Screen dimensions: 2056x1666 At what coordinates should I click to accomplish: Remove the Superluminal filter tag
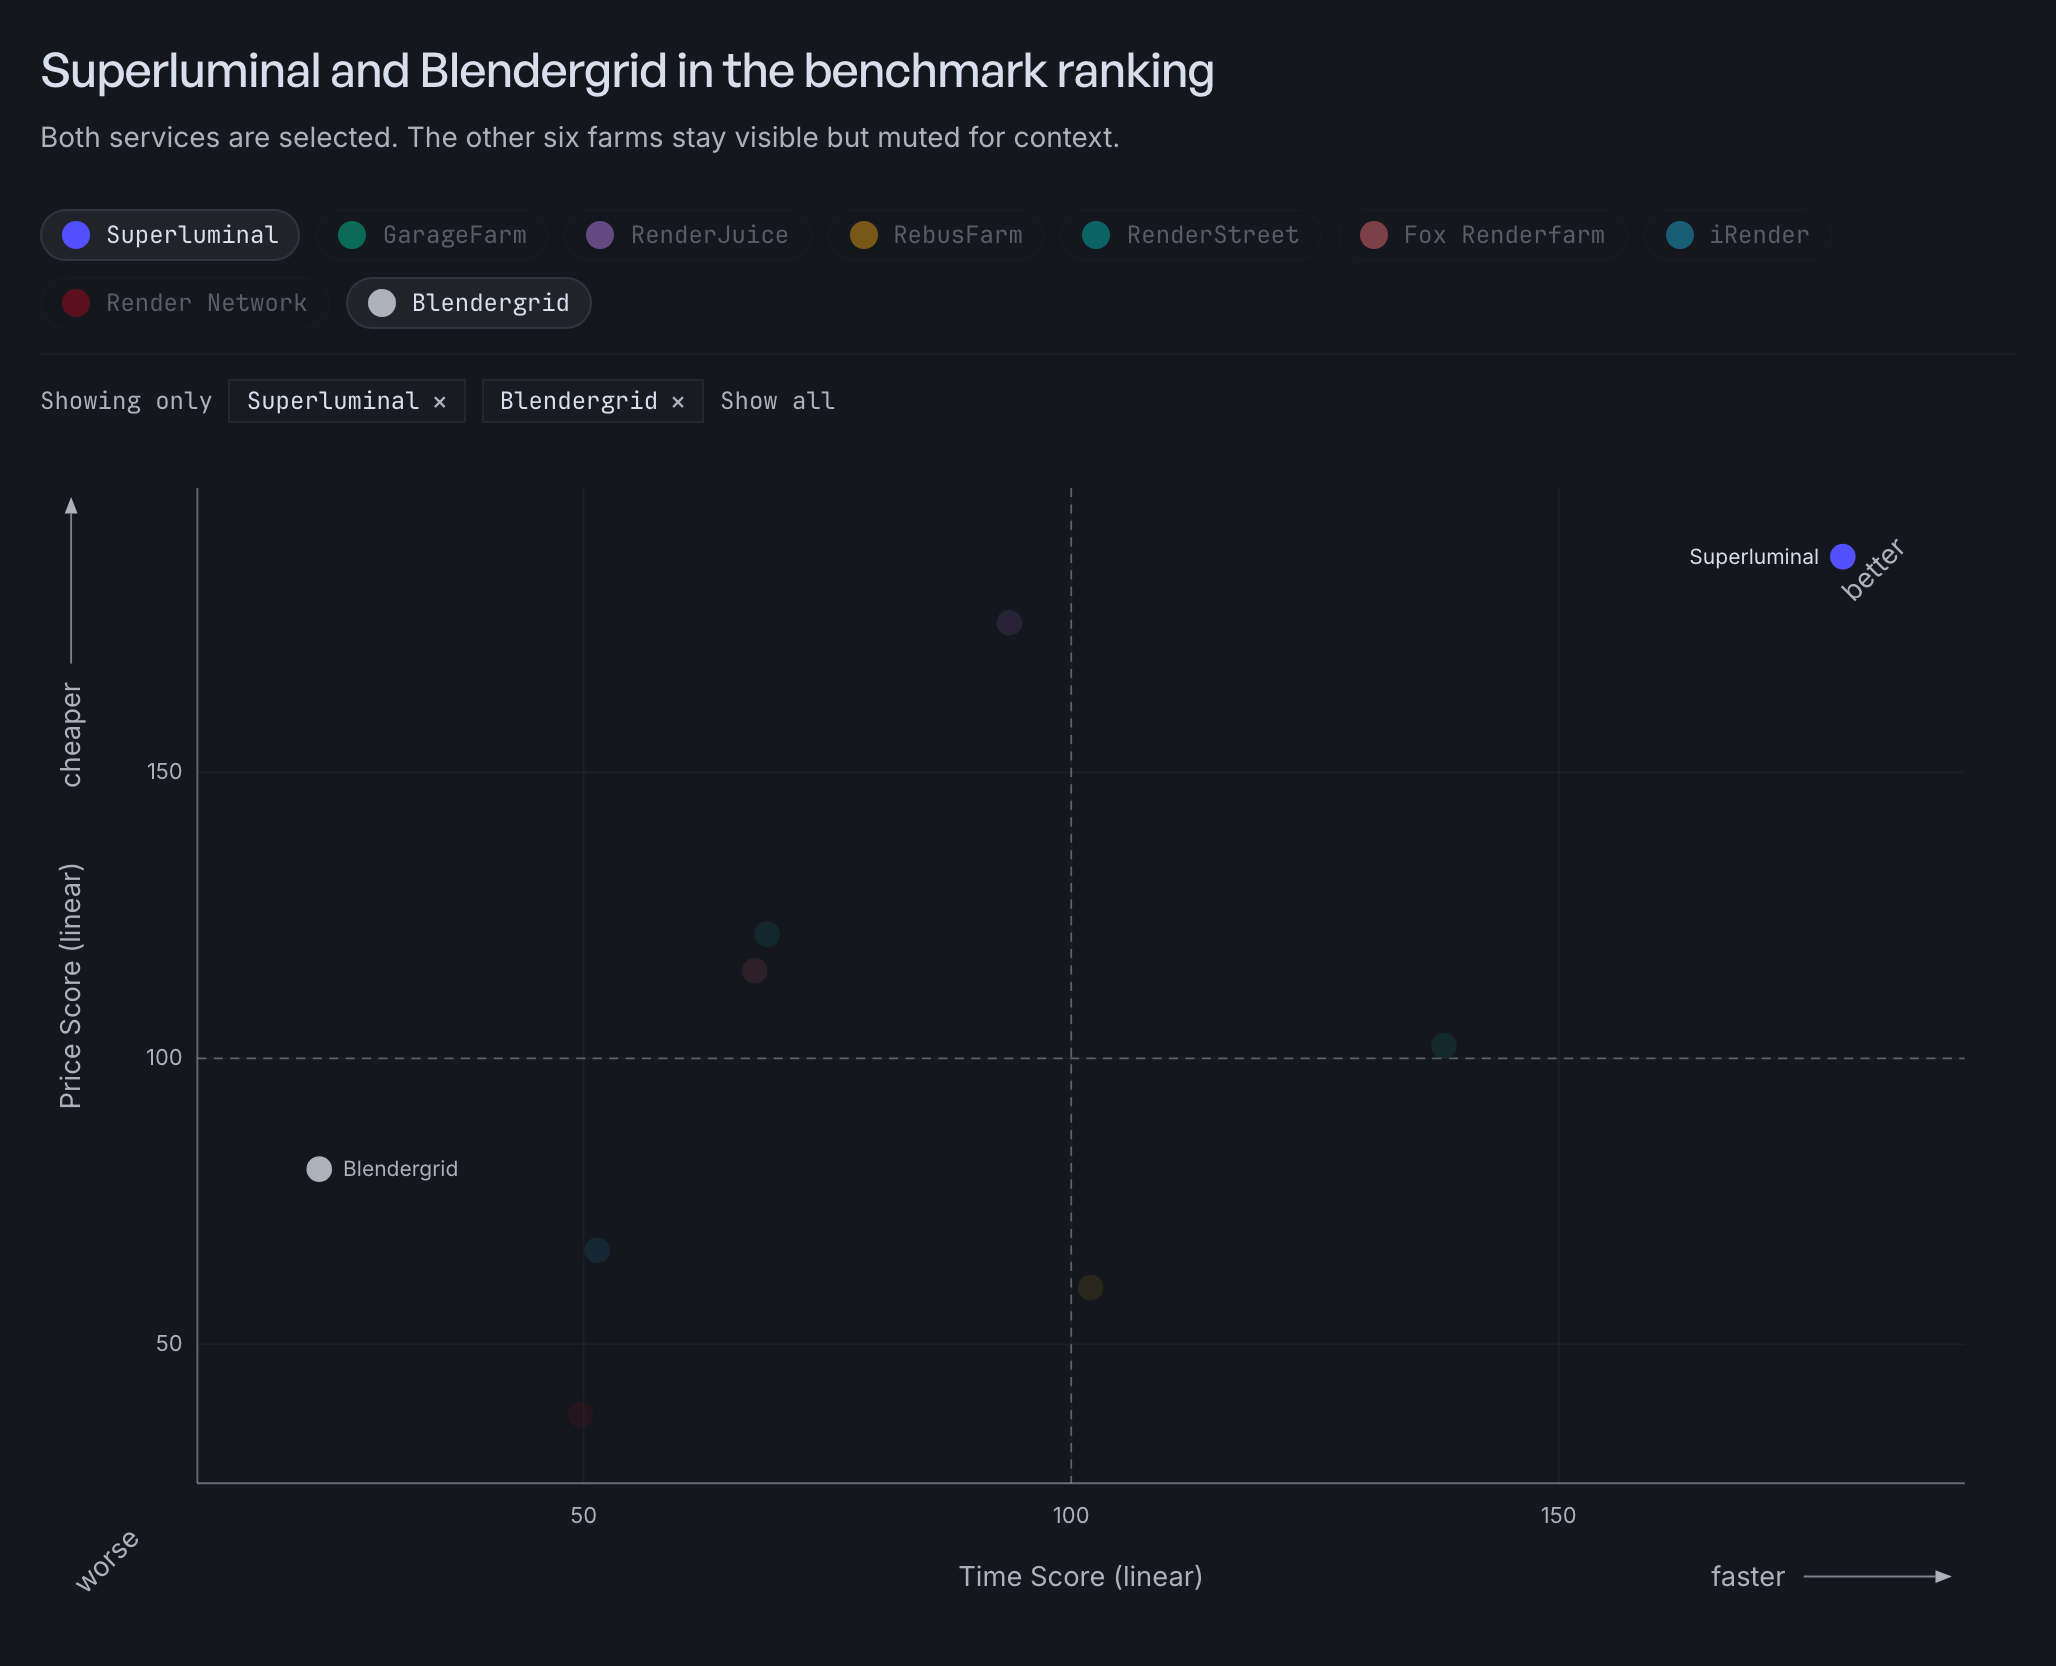[440, 402]
